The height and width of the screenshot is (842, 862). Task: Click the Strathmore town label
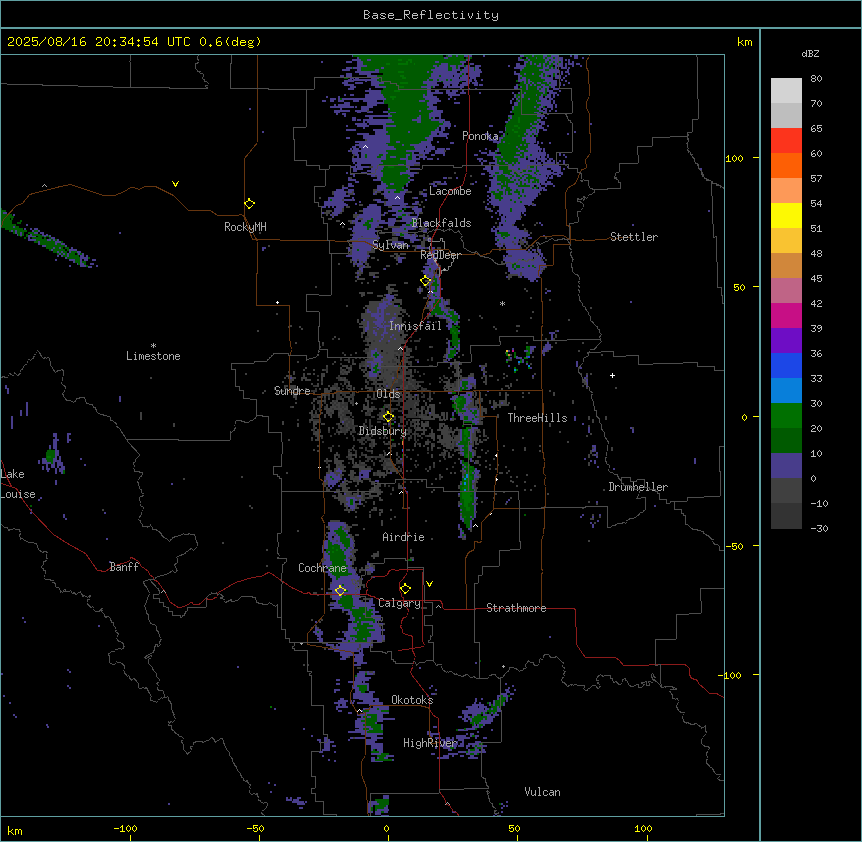click(516, 608)
